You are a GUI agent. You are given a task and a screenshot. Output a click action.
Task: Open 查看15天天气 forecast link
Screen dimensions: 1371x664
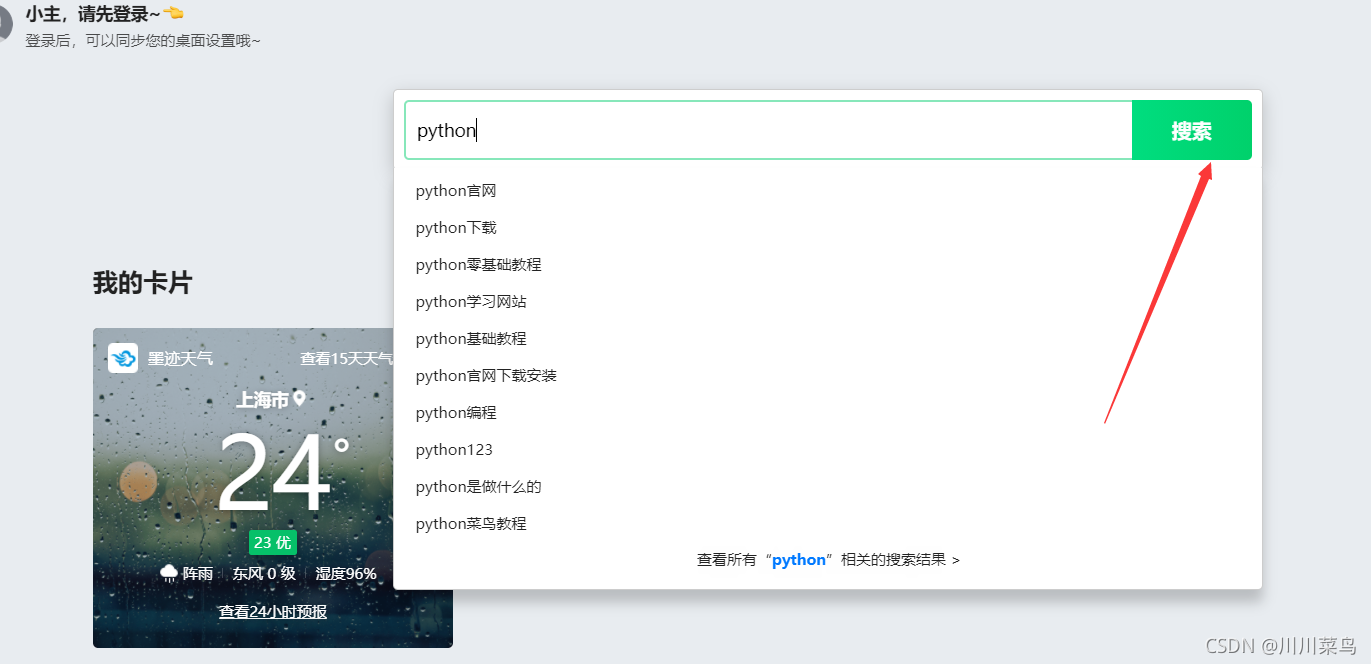coord(346,359)
